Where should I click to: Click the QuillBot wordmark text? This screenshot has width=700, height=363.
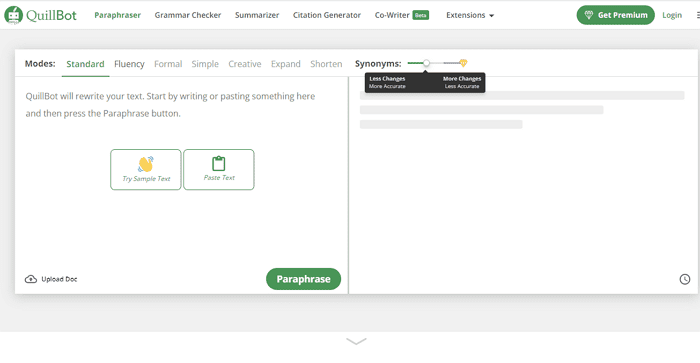coord(51,15)
